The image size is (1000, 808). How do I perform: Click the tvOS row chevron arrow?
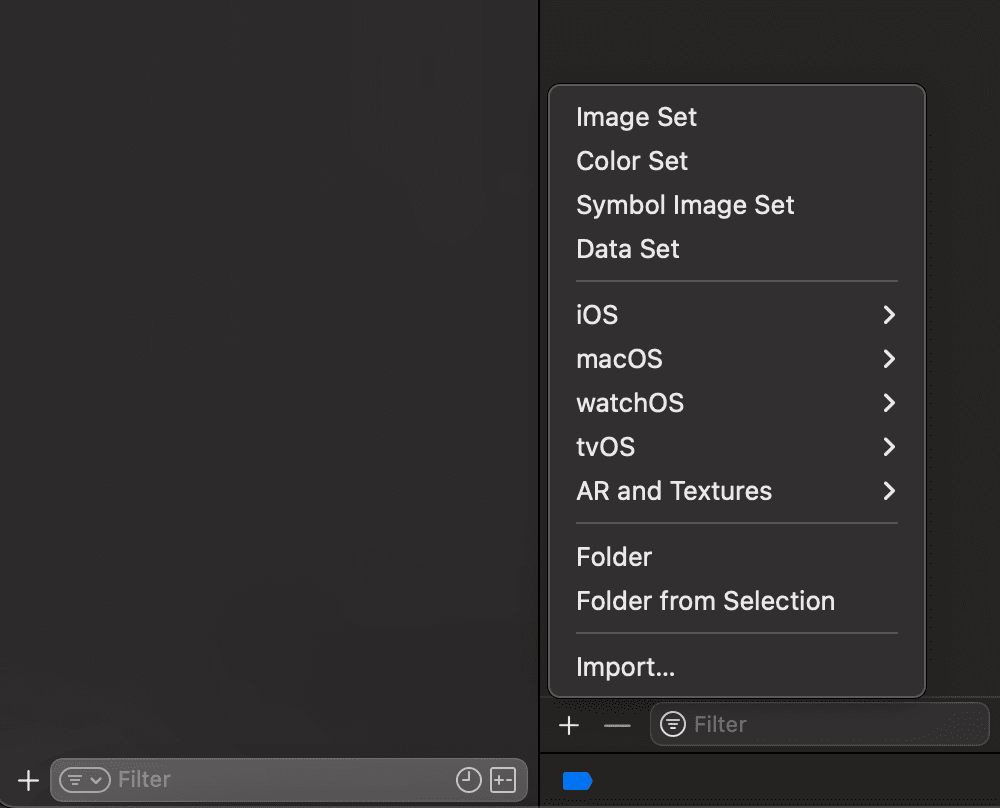[889, 447]
